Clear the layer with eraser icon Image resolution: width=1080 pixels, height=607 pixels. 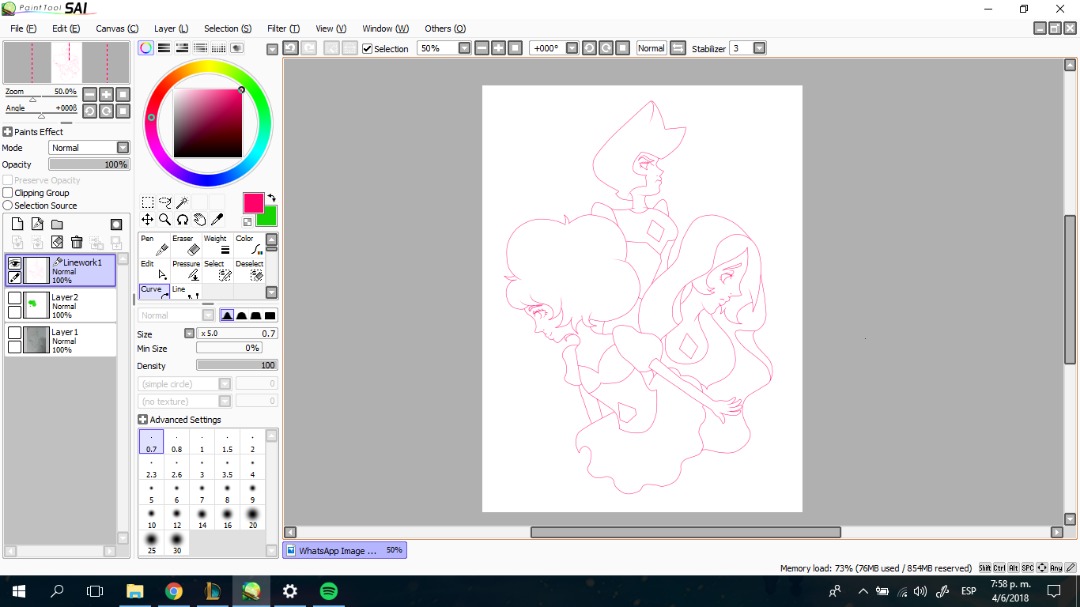[x=57, y=242]
